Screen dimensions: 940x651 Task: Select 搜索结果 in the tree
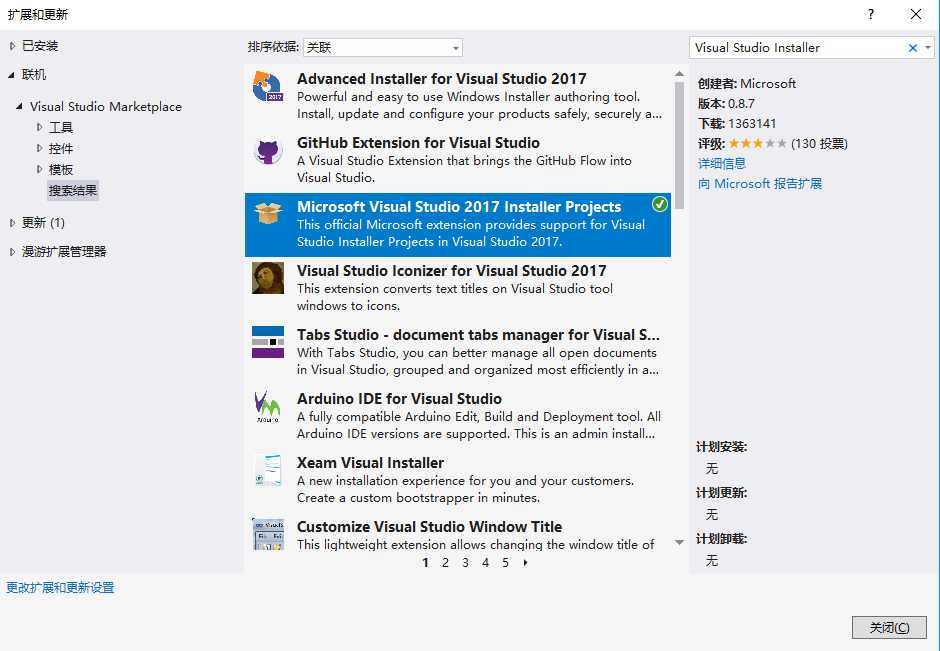pyautogui.click(x=73, y=191)
